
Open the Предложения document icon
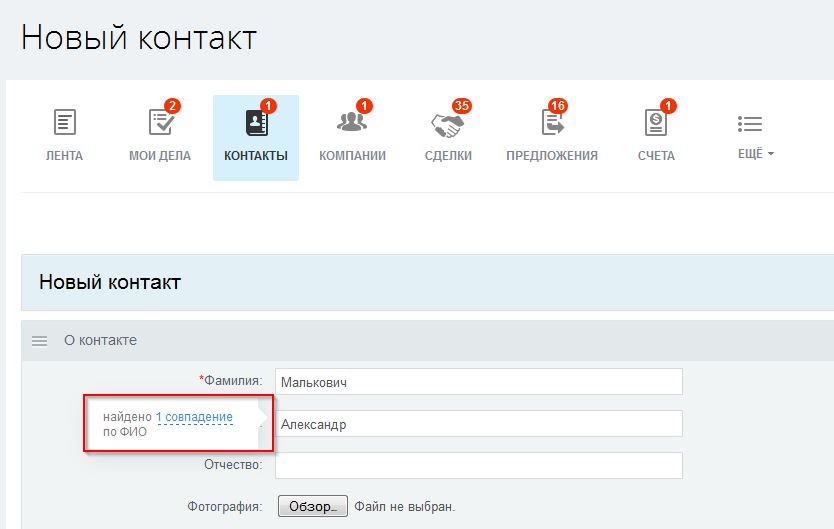[x=552, y=122]
